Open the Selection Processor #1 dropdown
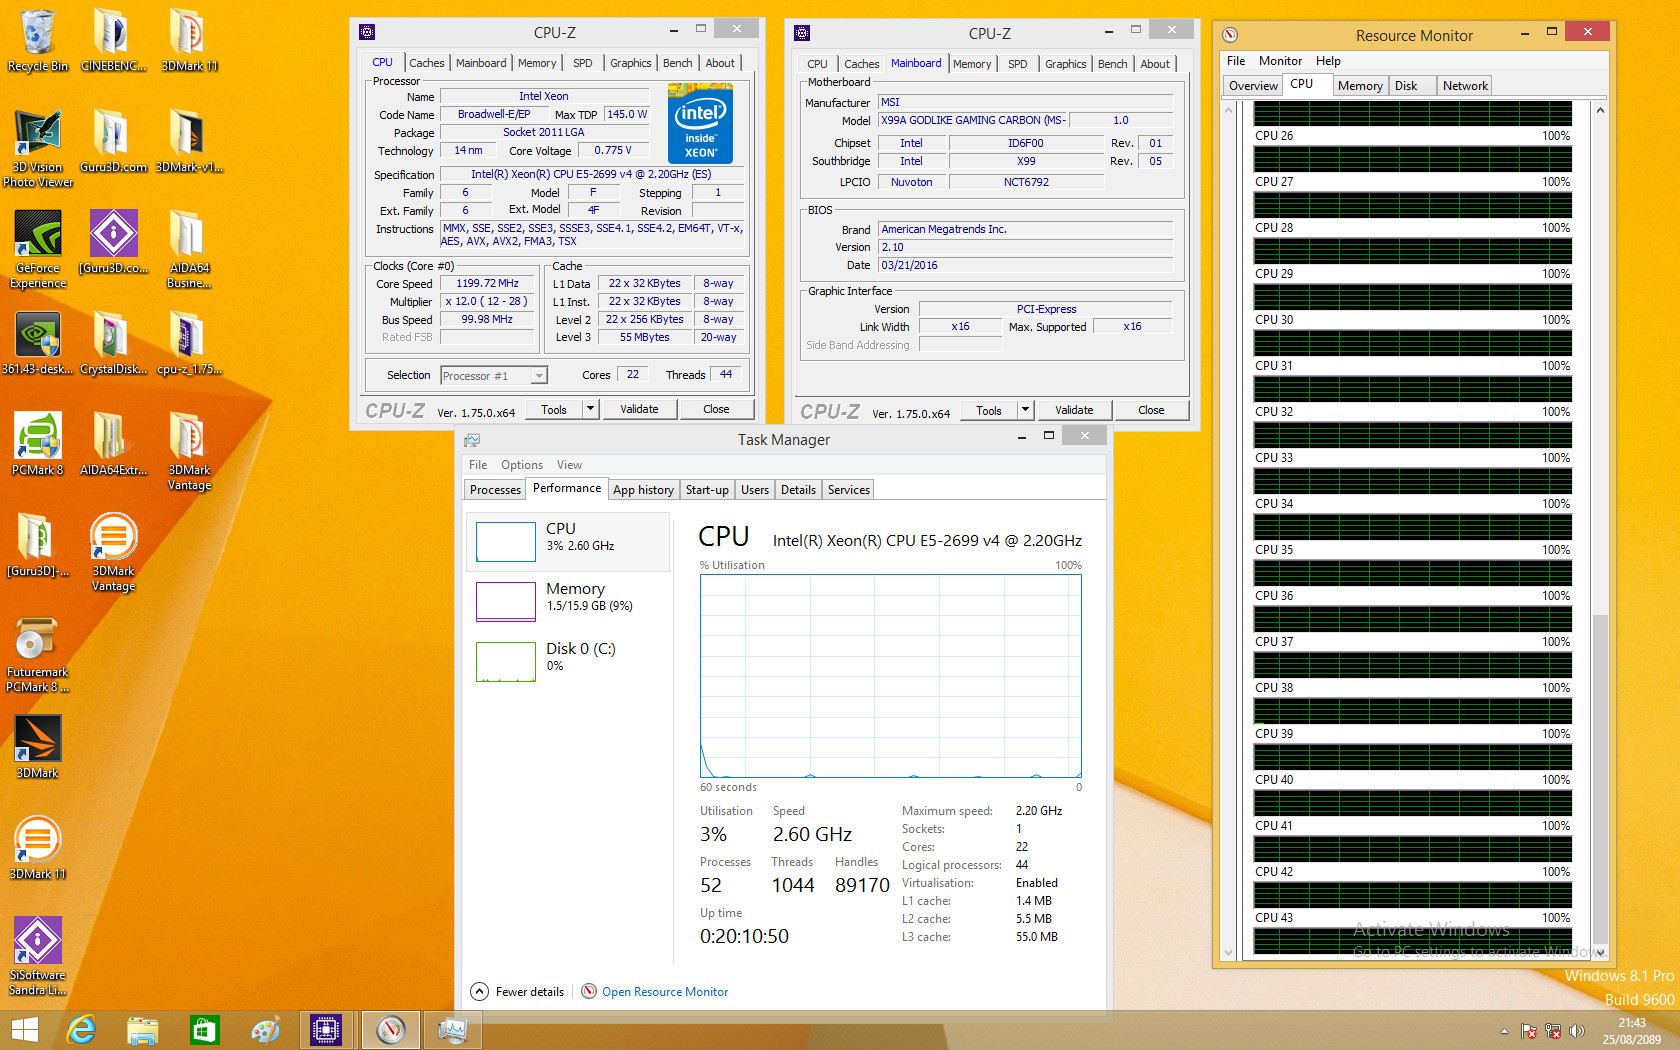This screenshot has height=1050, width=1680. tap(494, 376)
